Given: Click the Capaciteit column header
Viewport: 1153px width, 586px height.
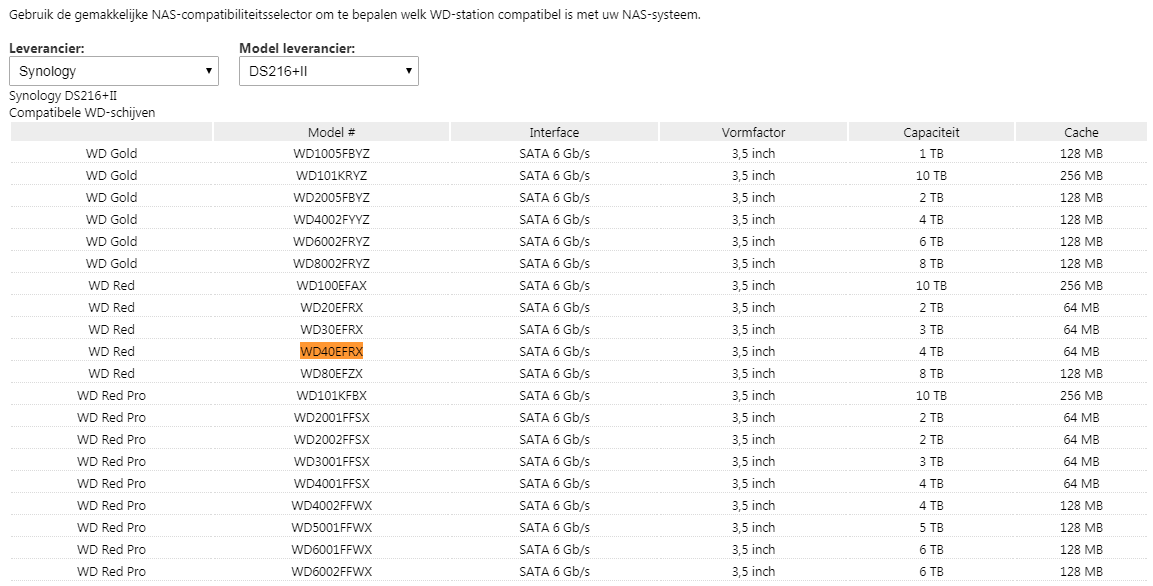Looking at the screenshot, I should click(x=931, y=132).
